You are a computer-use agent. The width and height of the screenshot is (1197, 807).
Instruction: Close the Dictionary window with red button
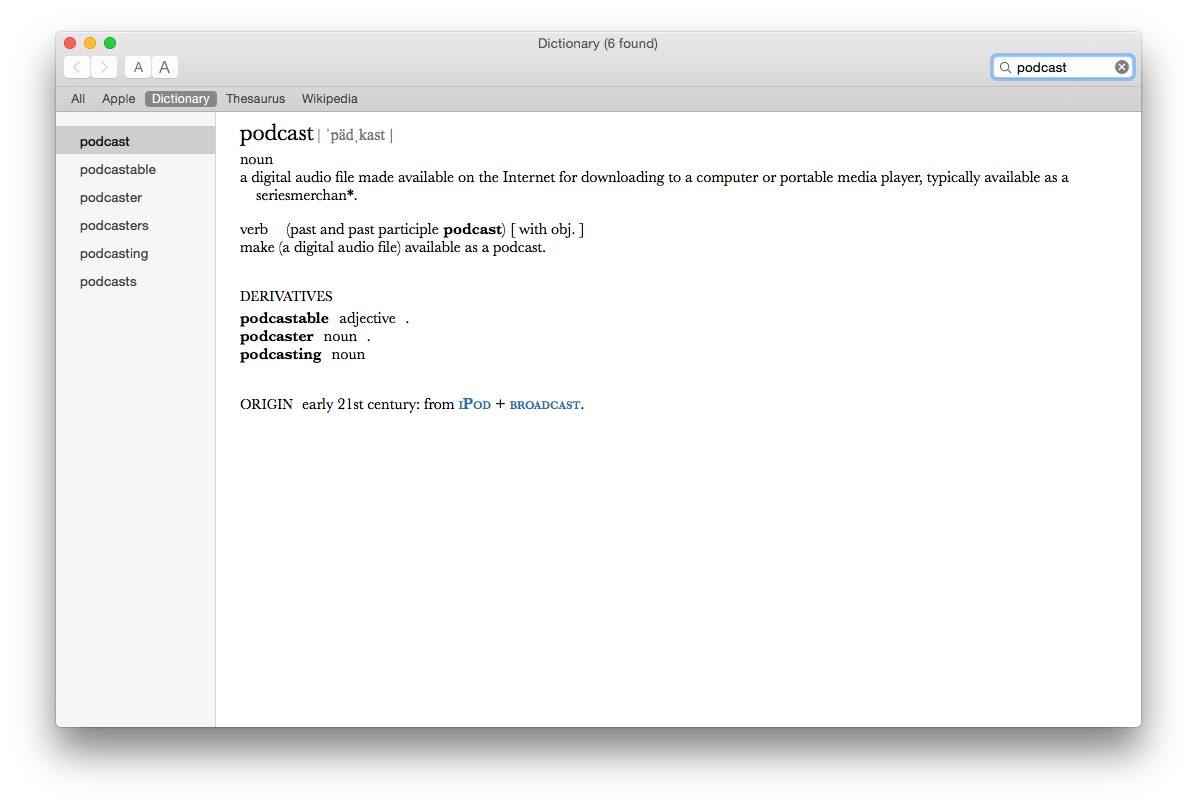[x=70, y=44]
